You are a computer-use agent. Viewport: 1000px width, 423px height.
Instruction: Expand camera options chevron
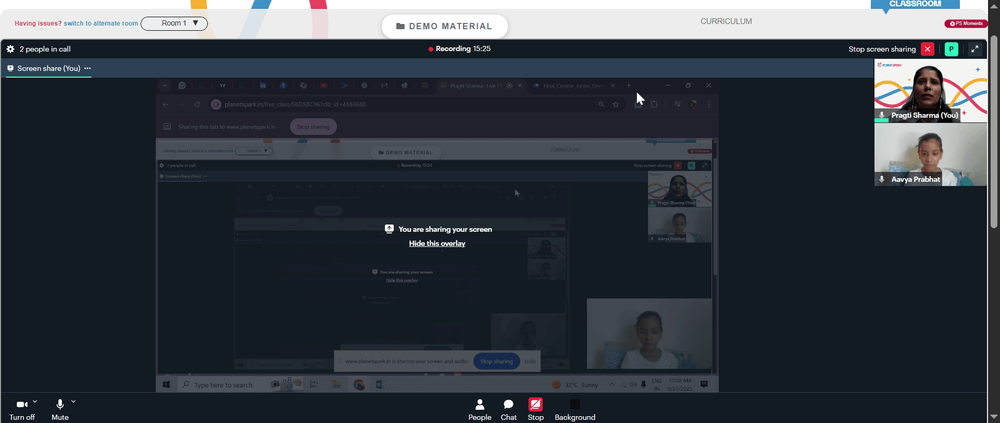[35, 401]
